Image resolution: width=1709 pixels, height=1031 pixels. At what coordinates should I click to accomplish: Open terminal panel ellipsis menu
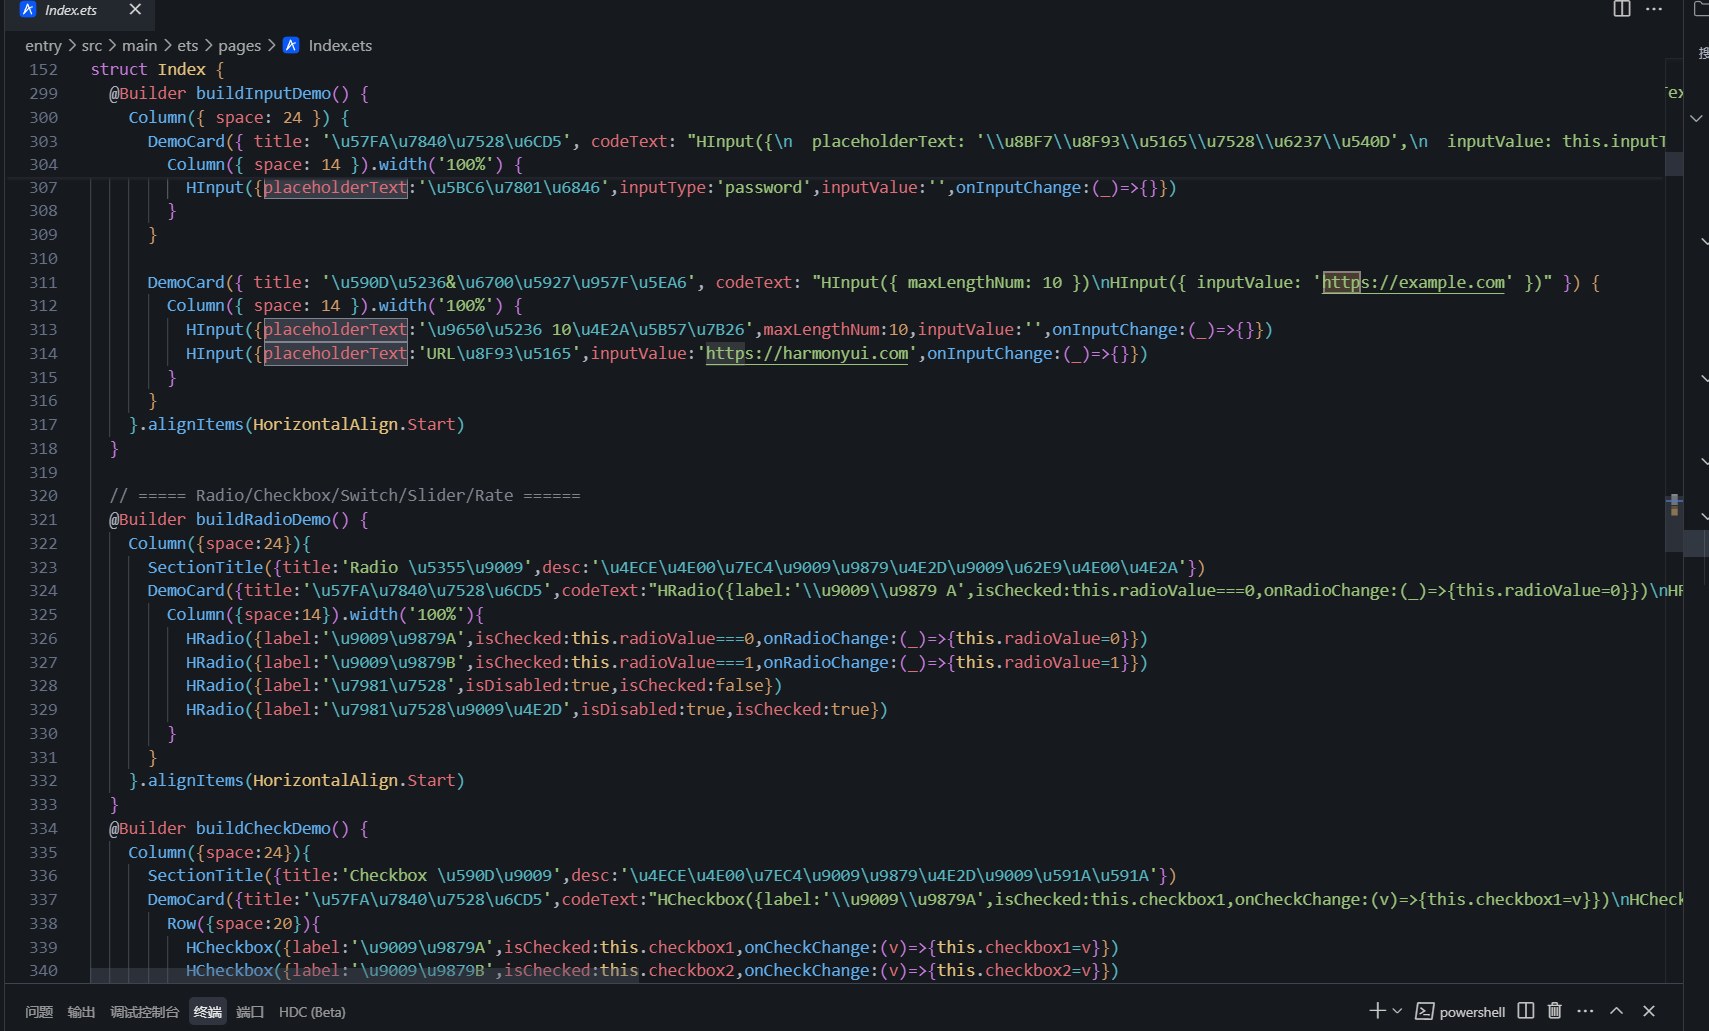click(1585, 1011)
